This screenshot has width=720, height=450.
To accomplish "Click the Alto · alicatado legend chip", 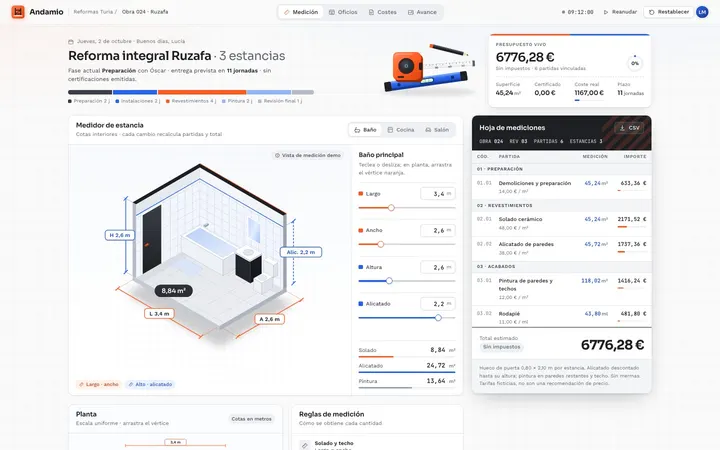I will click(151, 384).
